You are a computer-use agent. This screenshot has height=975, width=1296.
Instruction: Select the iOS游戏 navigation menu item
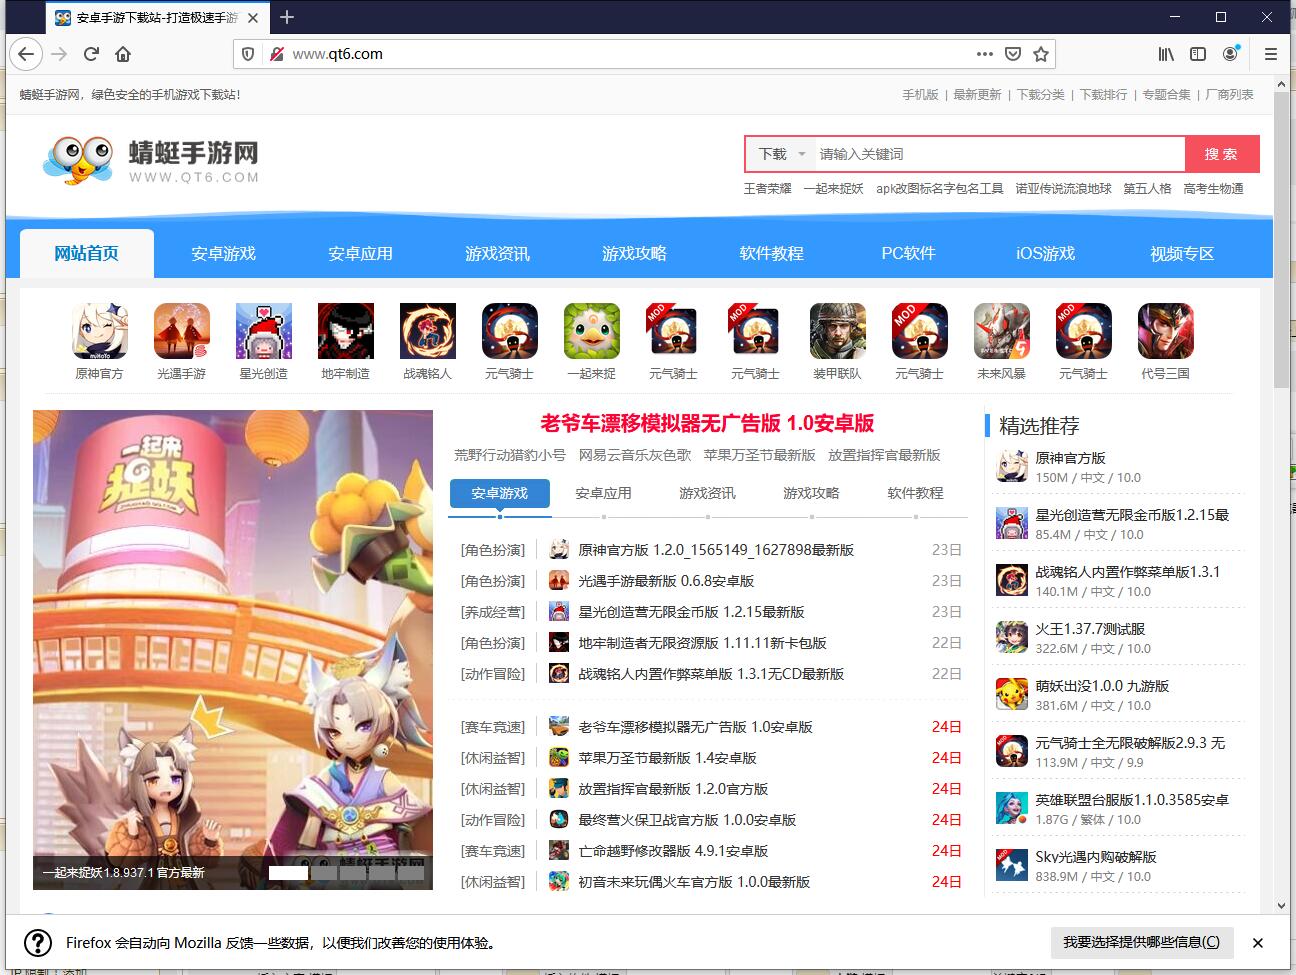(x=1045, y=254)
